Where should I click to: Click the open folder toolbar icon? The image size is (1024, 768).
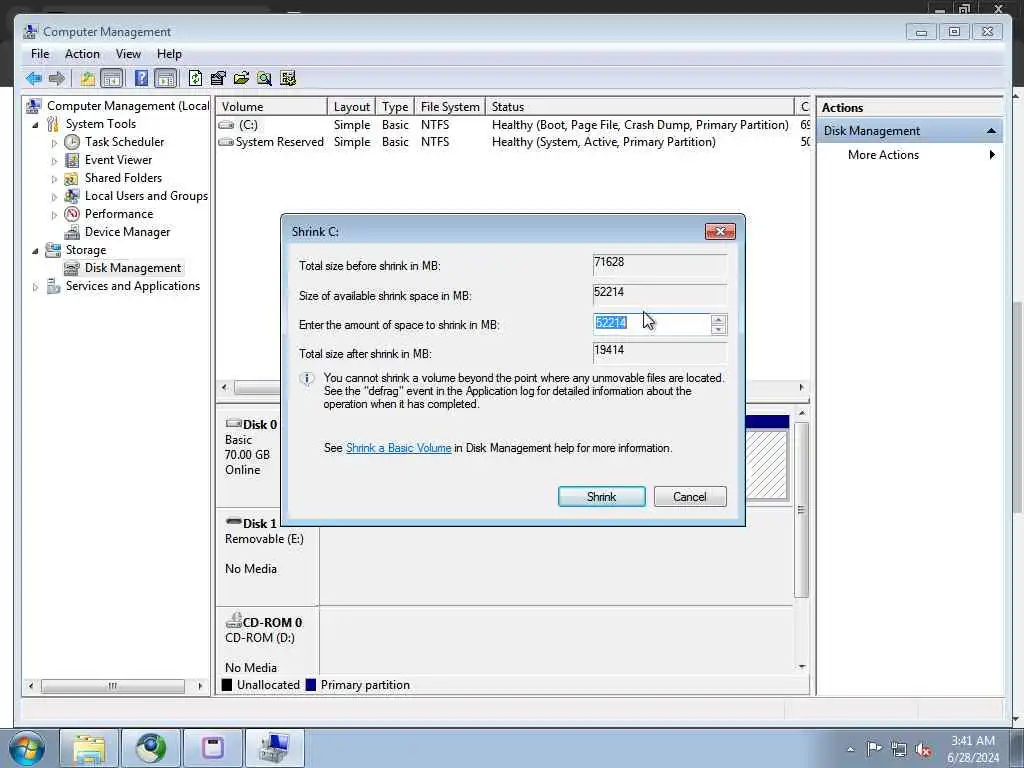click(x=241, y=79)
